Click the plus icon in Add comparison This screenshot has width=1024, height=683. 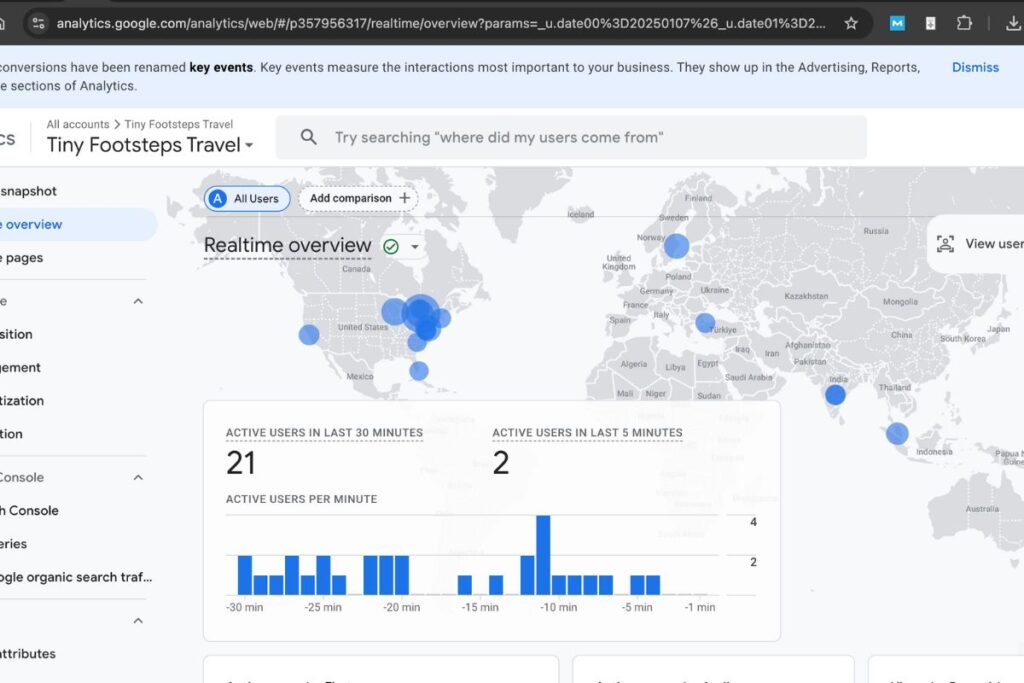pyautogui.click(x=405, y=198)
